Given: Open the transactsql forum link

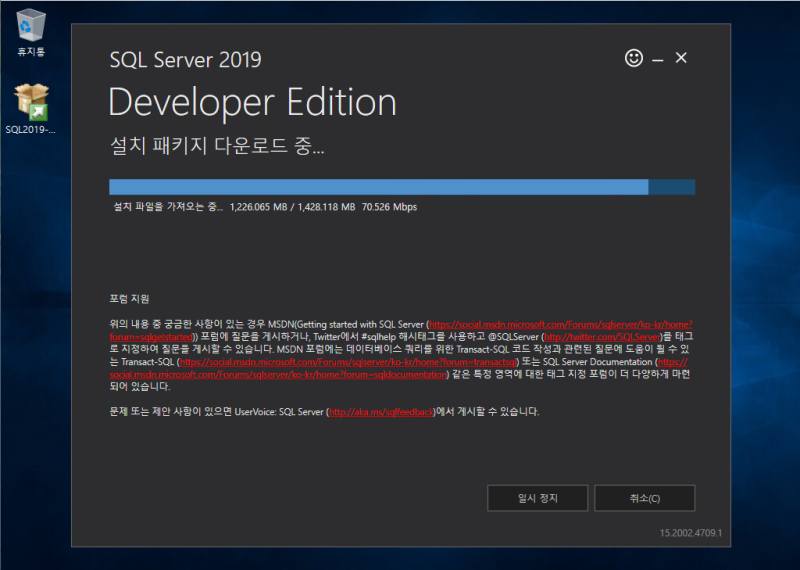Looking at the screenshot, I should [x=347, y=362].
